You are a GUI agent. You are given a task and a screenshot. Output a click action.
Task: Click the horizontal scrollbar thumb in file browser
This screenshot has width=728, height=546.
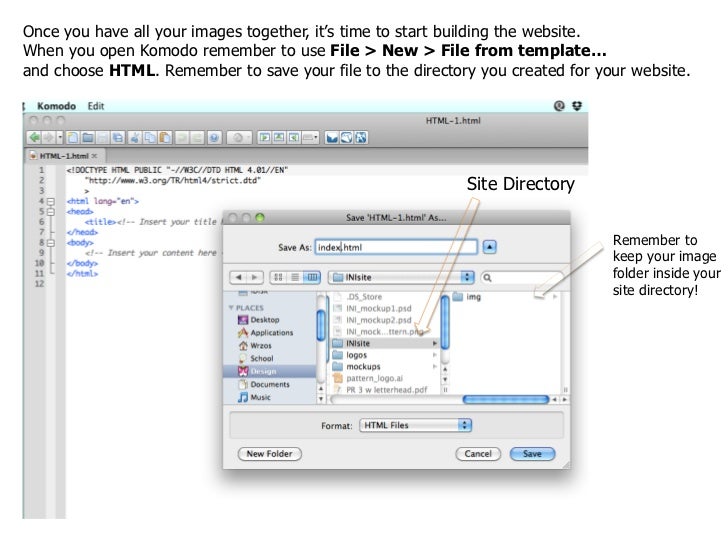(x=506, y=399)
